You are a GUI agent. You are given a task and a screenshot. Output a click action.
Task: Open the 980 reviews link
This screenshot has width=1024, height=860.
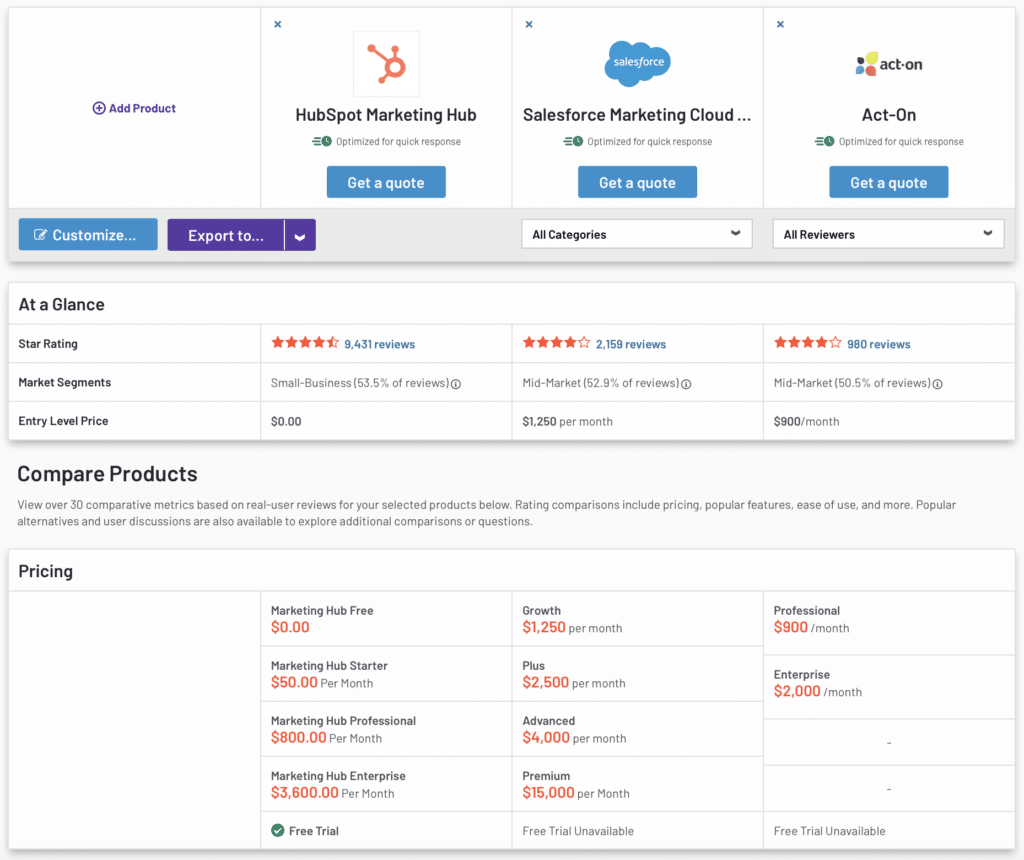(x=878, y=344)
